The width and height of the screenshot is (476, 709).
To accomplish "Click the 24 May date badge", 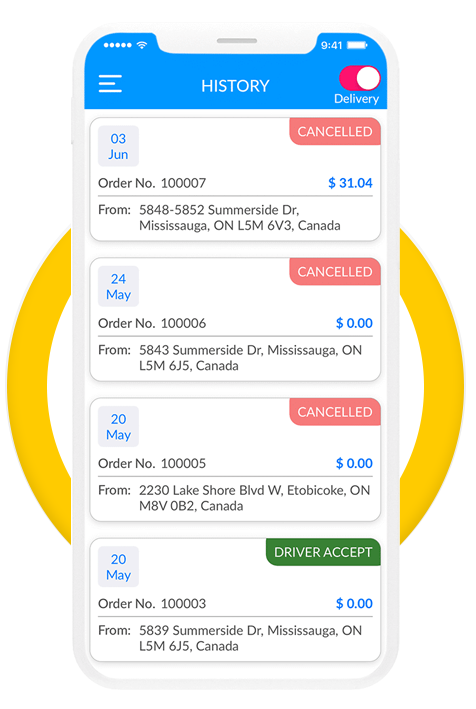I will click(x=118, y=286).
